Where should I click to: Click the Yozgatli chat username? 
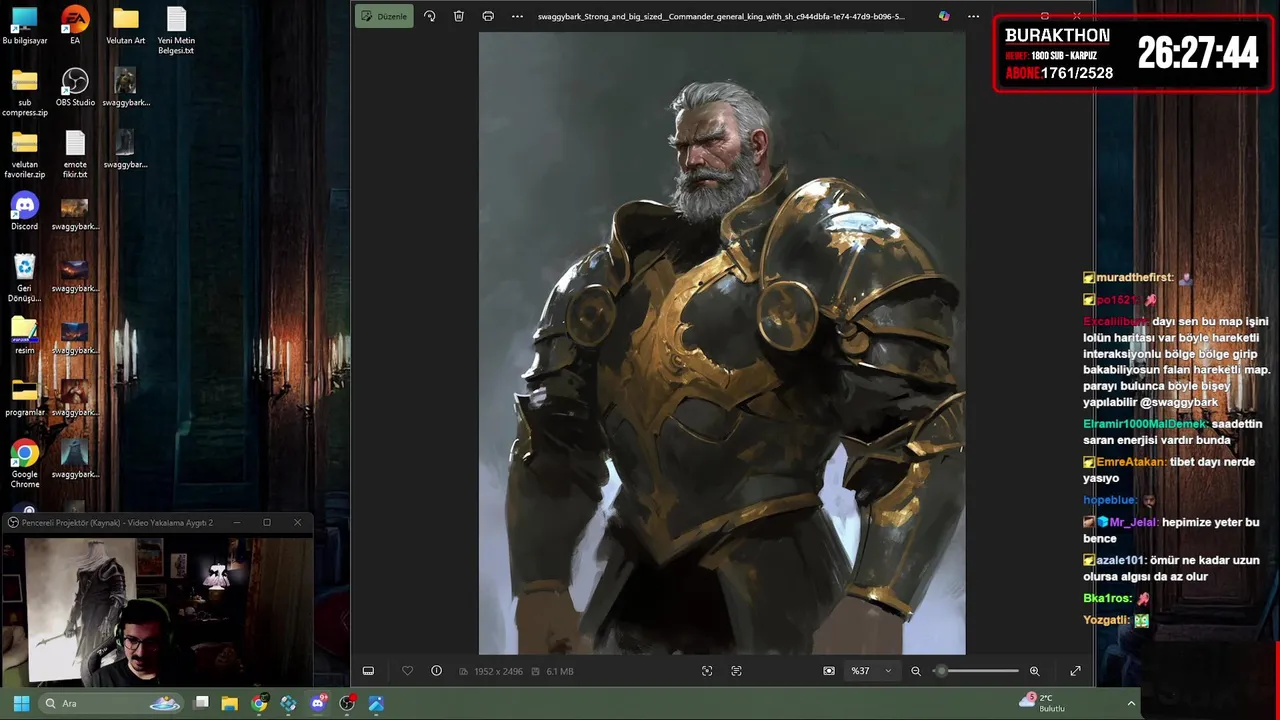[x=1106, y=620]
